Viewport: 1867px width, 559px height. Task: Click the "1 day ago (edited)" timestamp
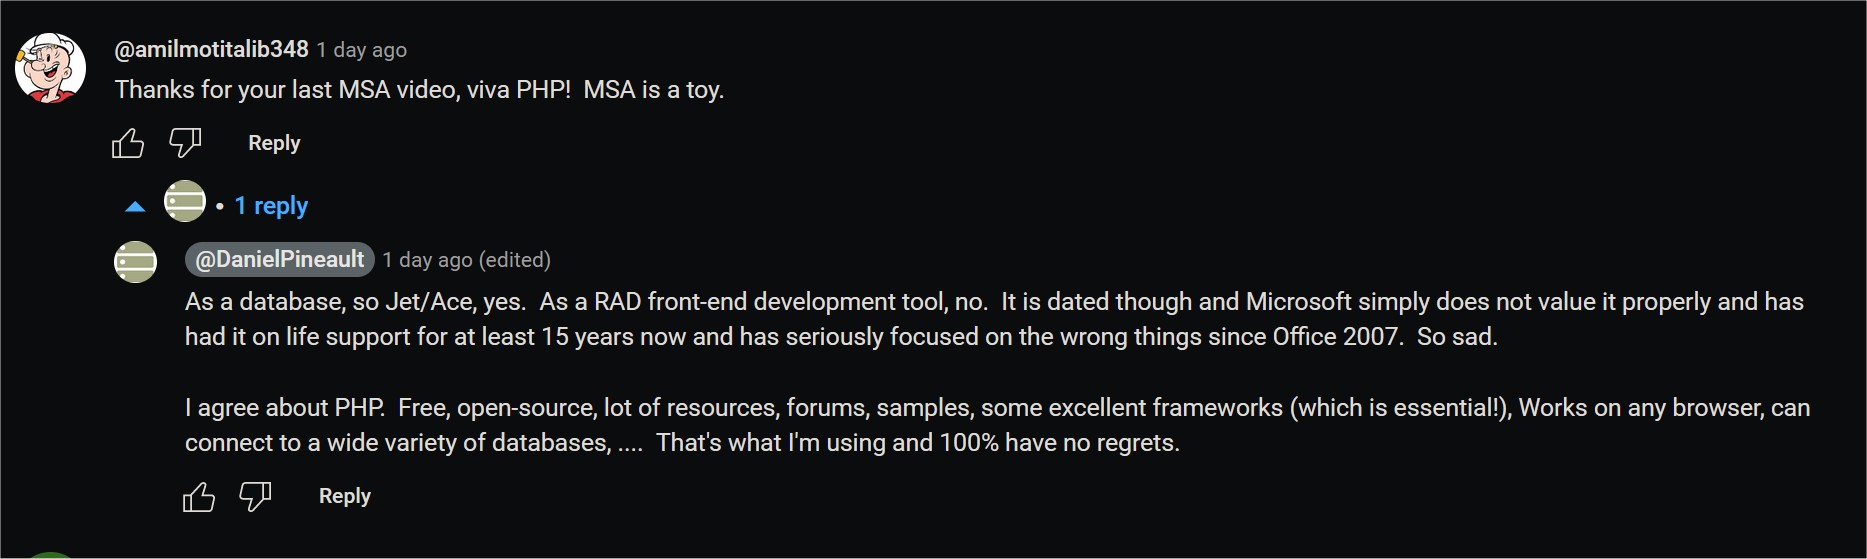[466, 260]
